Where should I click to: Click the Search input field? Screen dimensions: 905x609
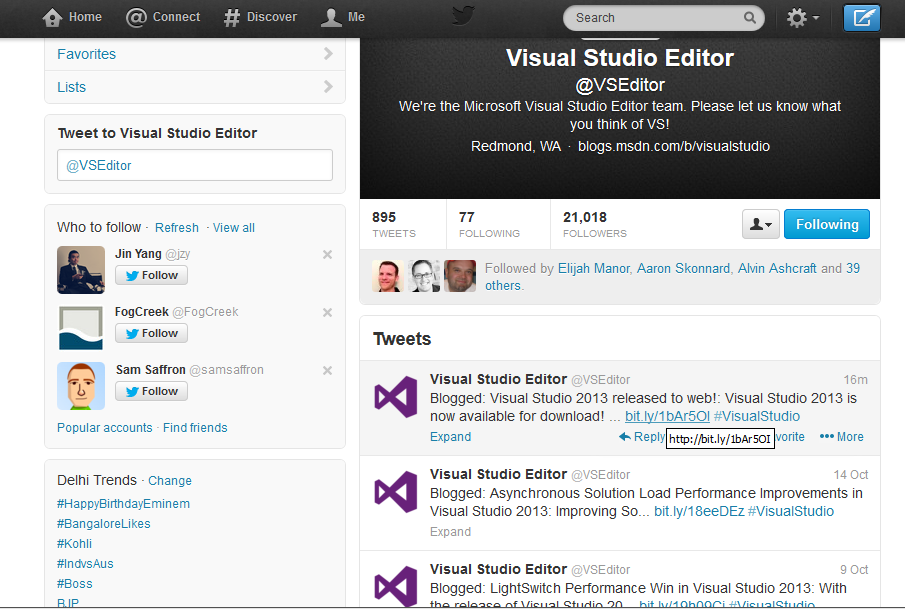point(663,18)
